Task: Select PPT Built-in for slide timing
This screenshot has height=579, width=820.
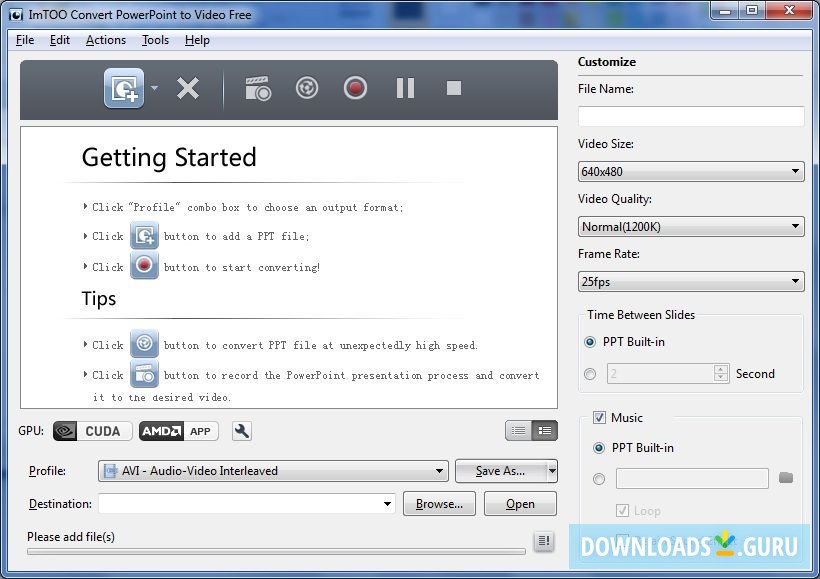Action: pos(590,342)
